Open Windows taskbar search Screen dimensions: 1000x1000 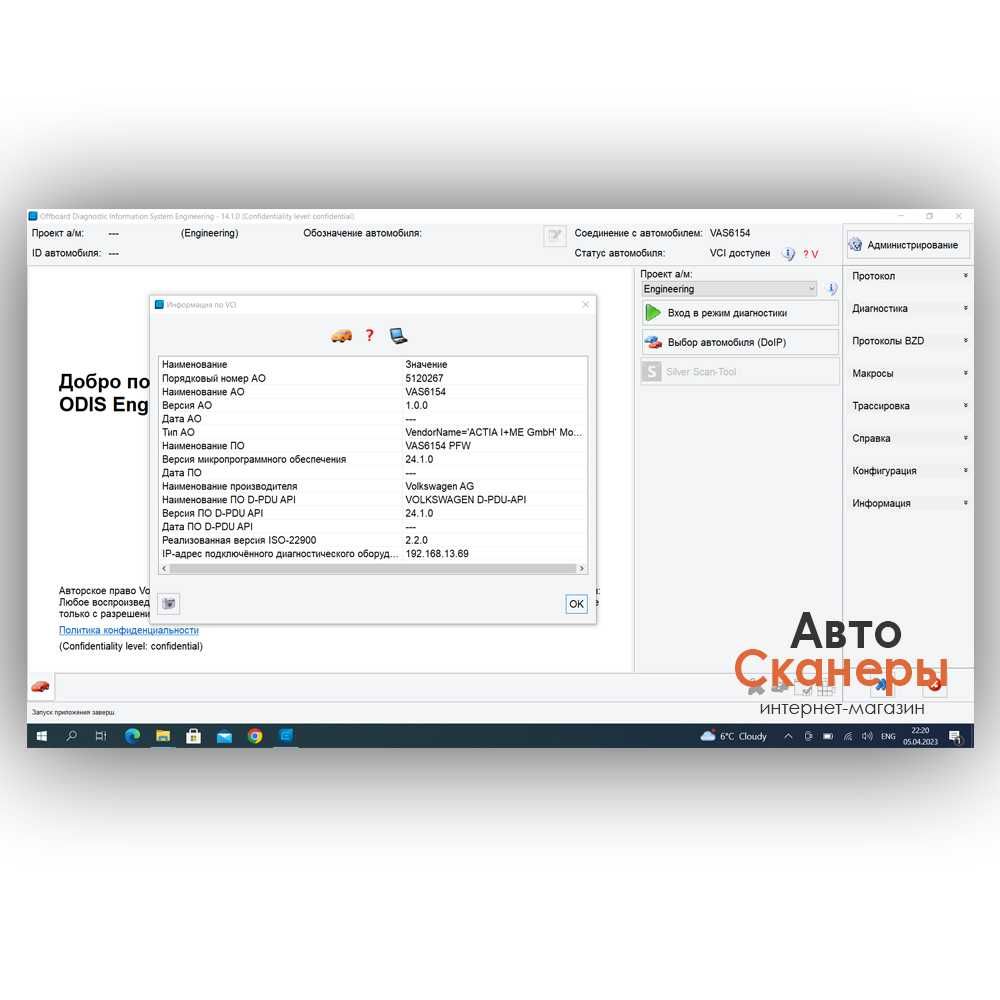[71, 736]
